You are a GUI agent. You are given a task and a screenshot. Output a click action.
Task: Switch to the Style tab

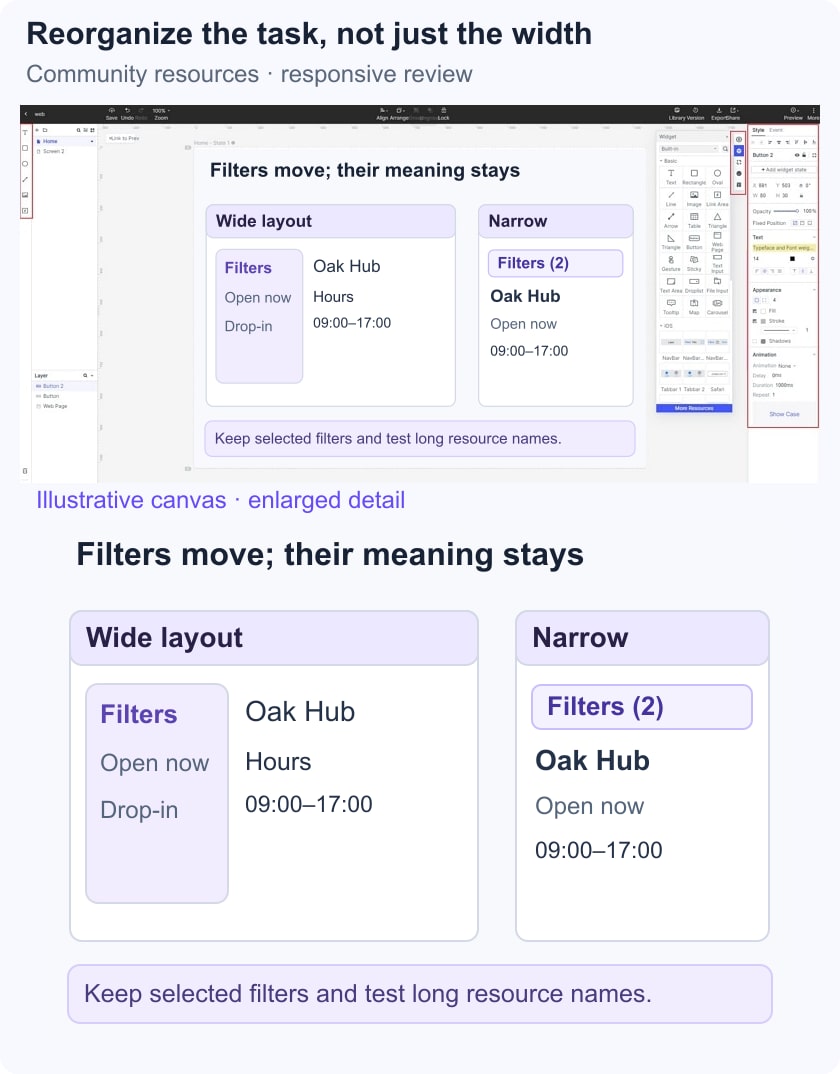[758, 130]
